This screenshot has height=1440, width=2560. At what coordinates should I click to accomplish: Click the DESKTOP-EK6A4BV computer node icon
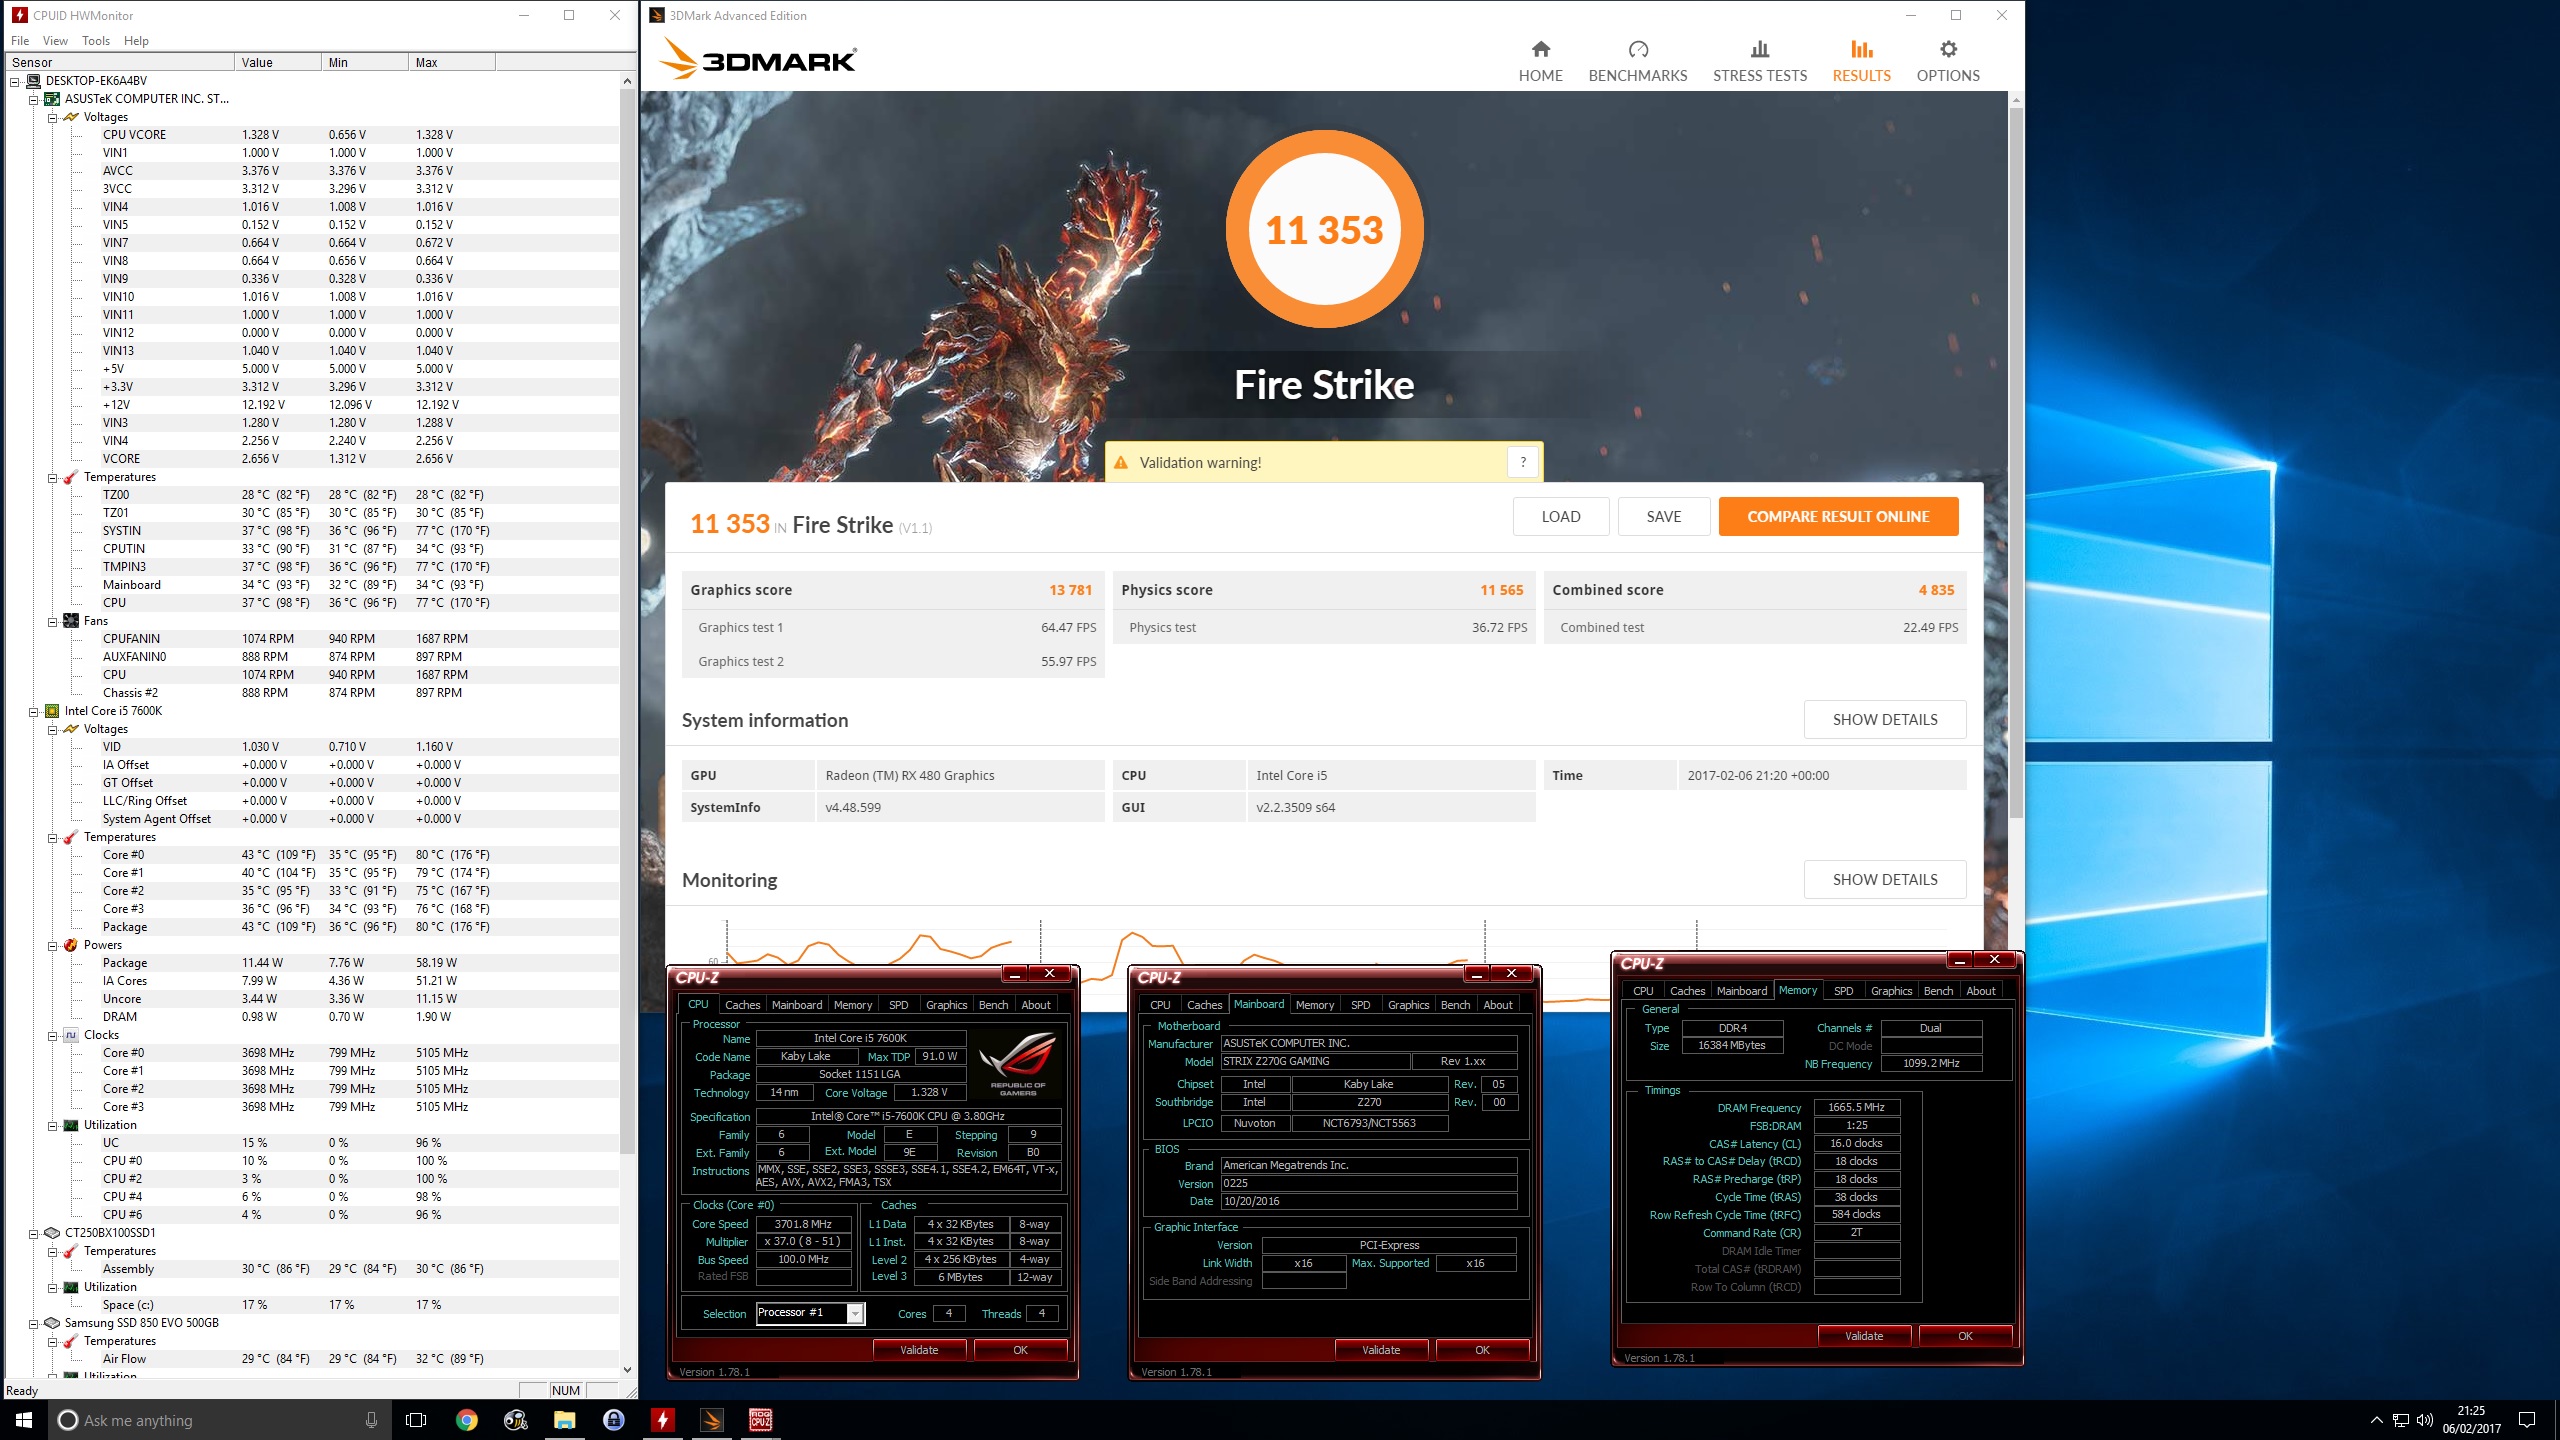[33, 81]
